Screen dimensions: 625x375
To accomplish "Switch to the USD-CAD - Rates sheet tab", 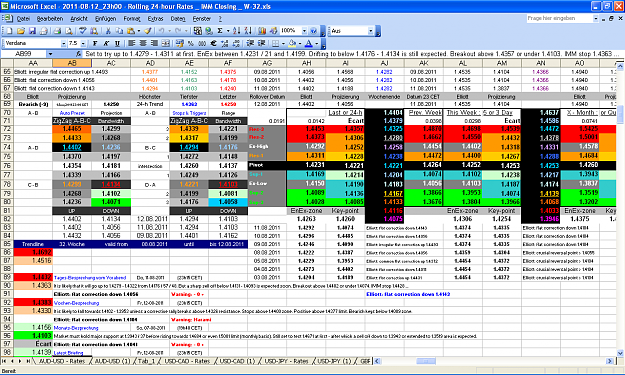I will [x=187, y=361].
